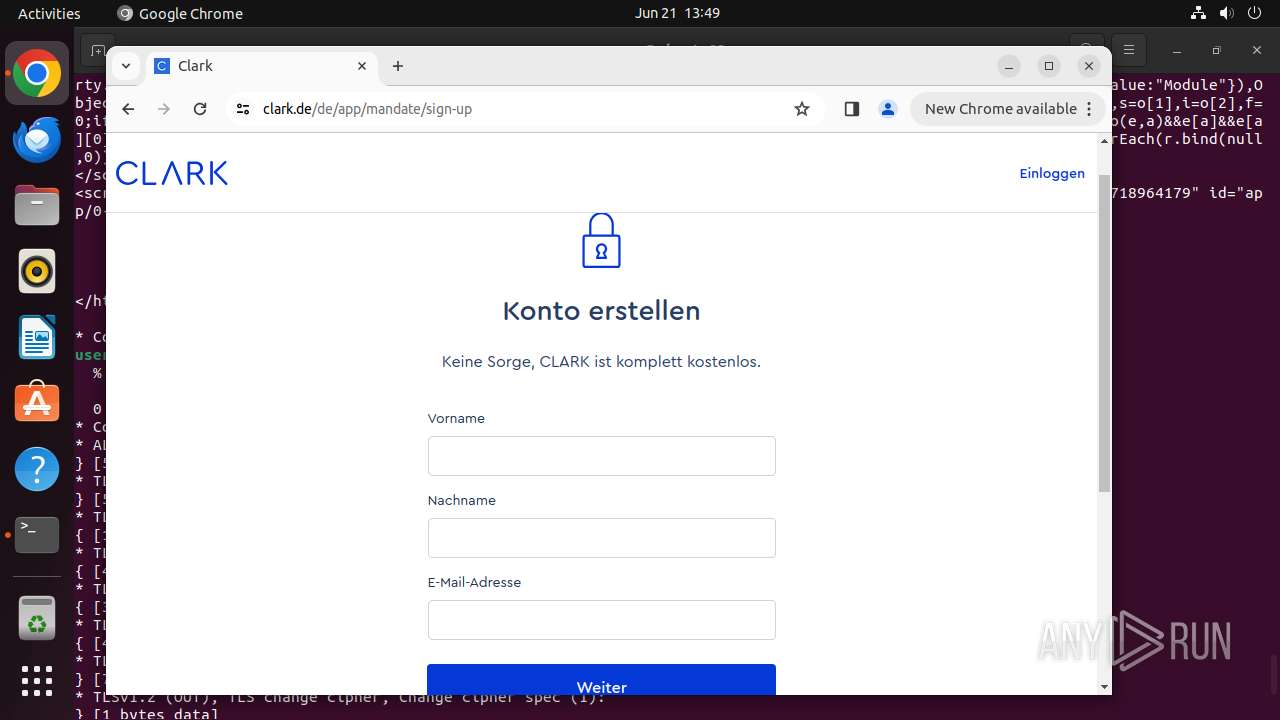The image size is (1280, 720).
Task: Focus the E-Mail-Adresse input field
Action: tap(601, 620)
